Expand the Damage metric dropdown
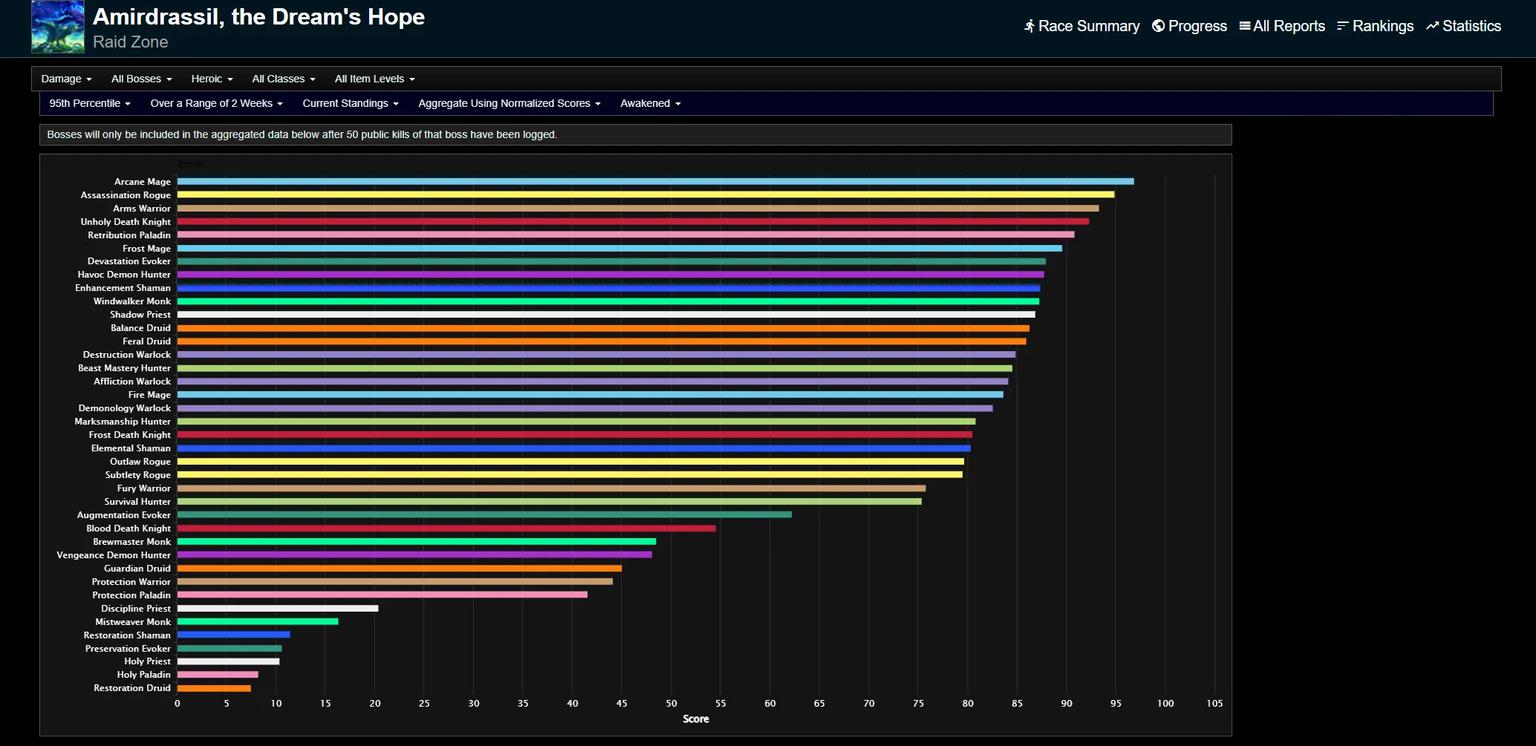 coord(66,79)
